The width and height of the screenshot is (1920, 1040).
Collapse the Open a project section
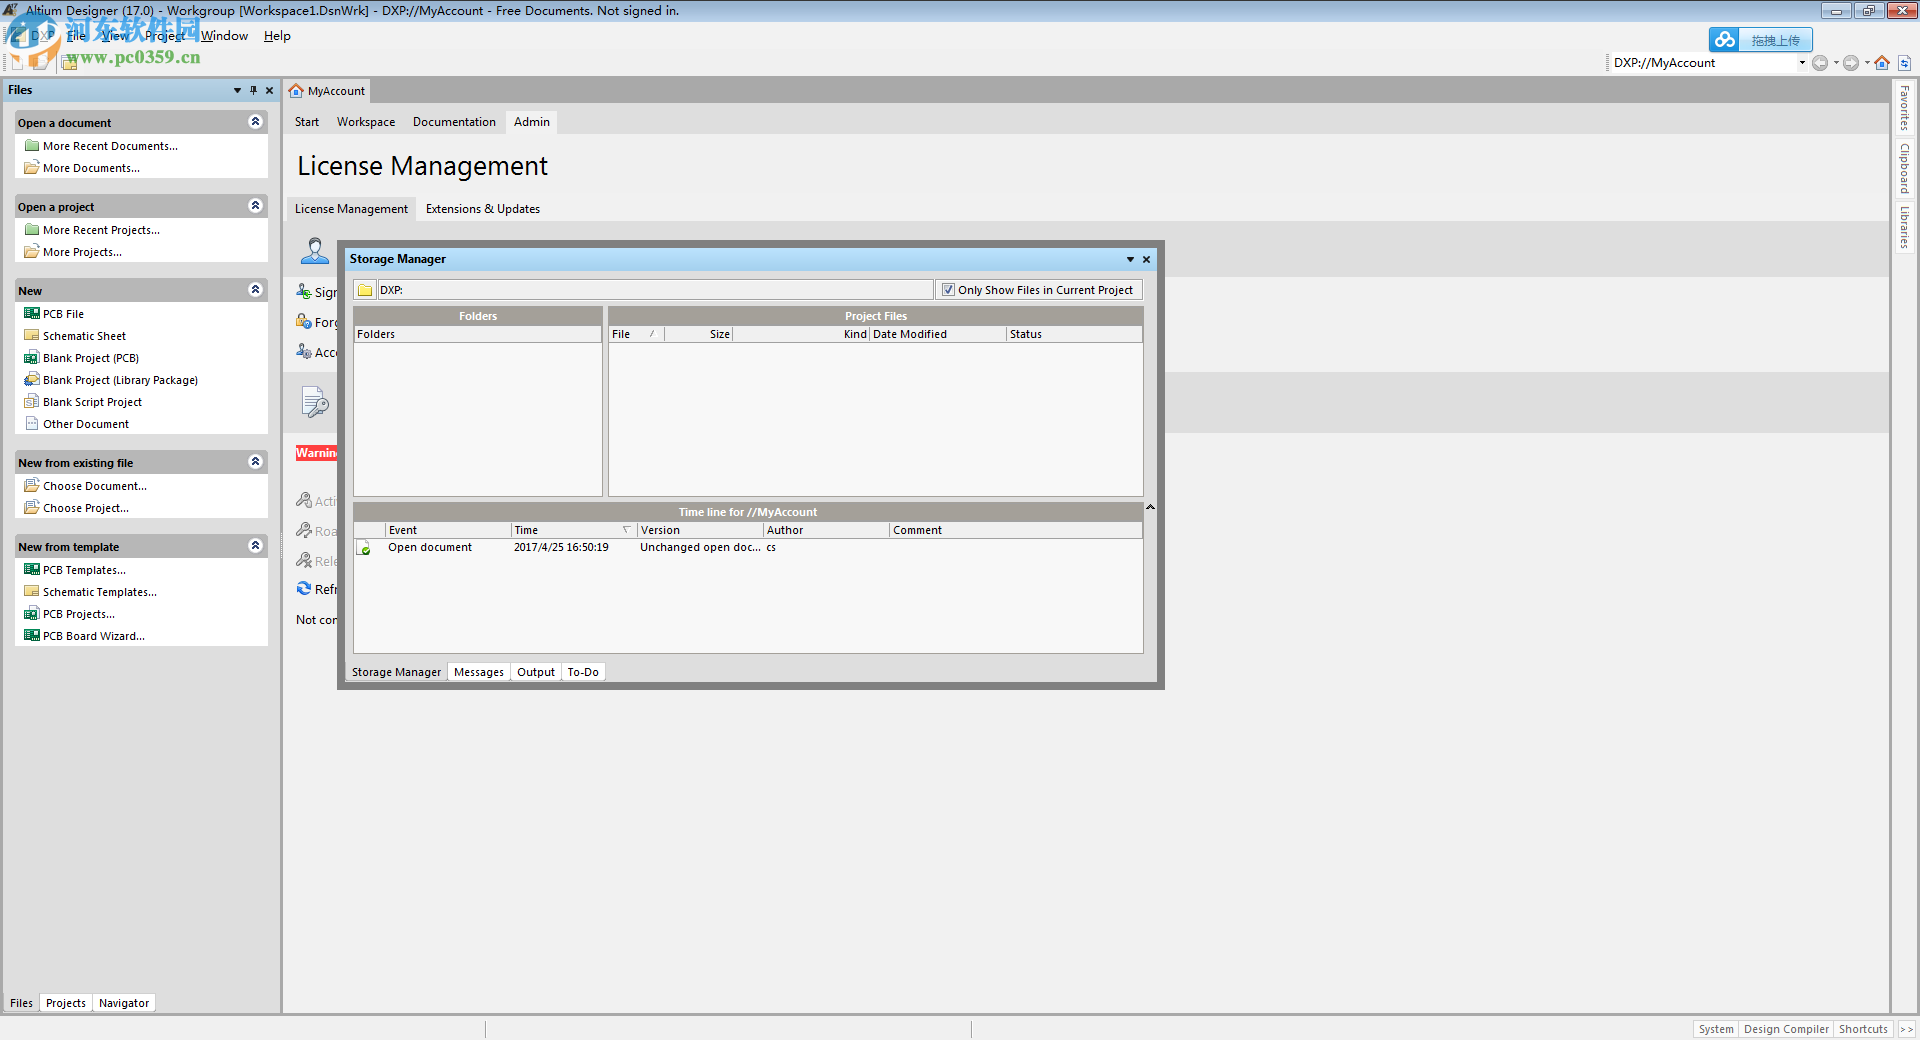coord(255,206)
